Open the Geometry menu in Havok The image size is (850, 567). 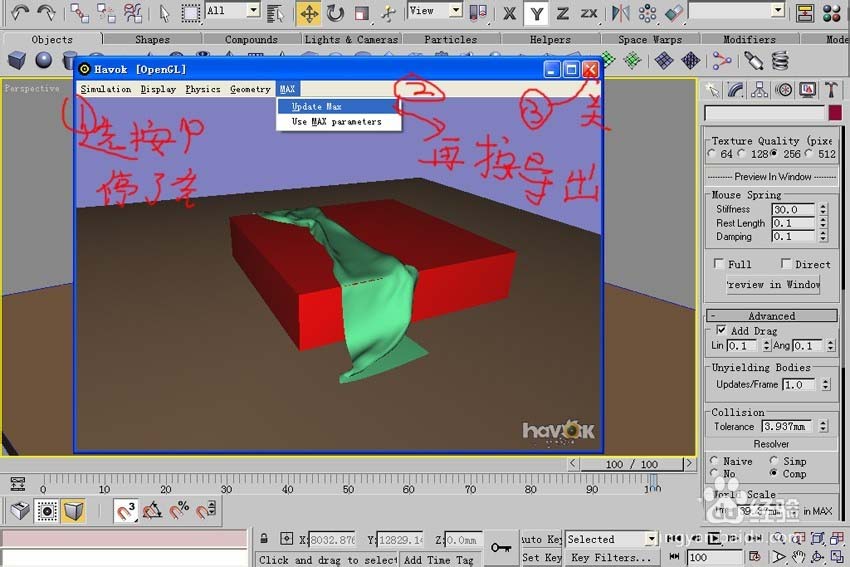tap(250, 89)
